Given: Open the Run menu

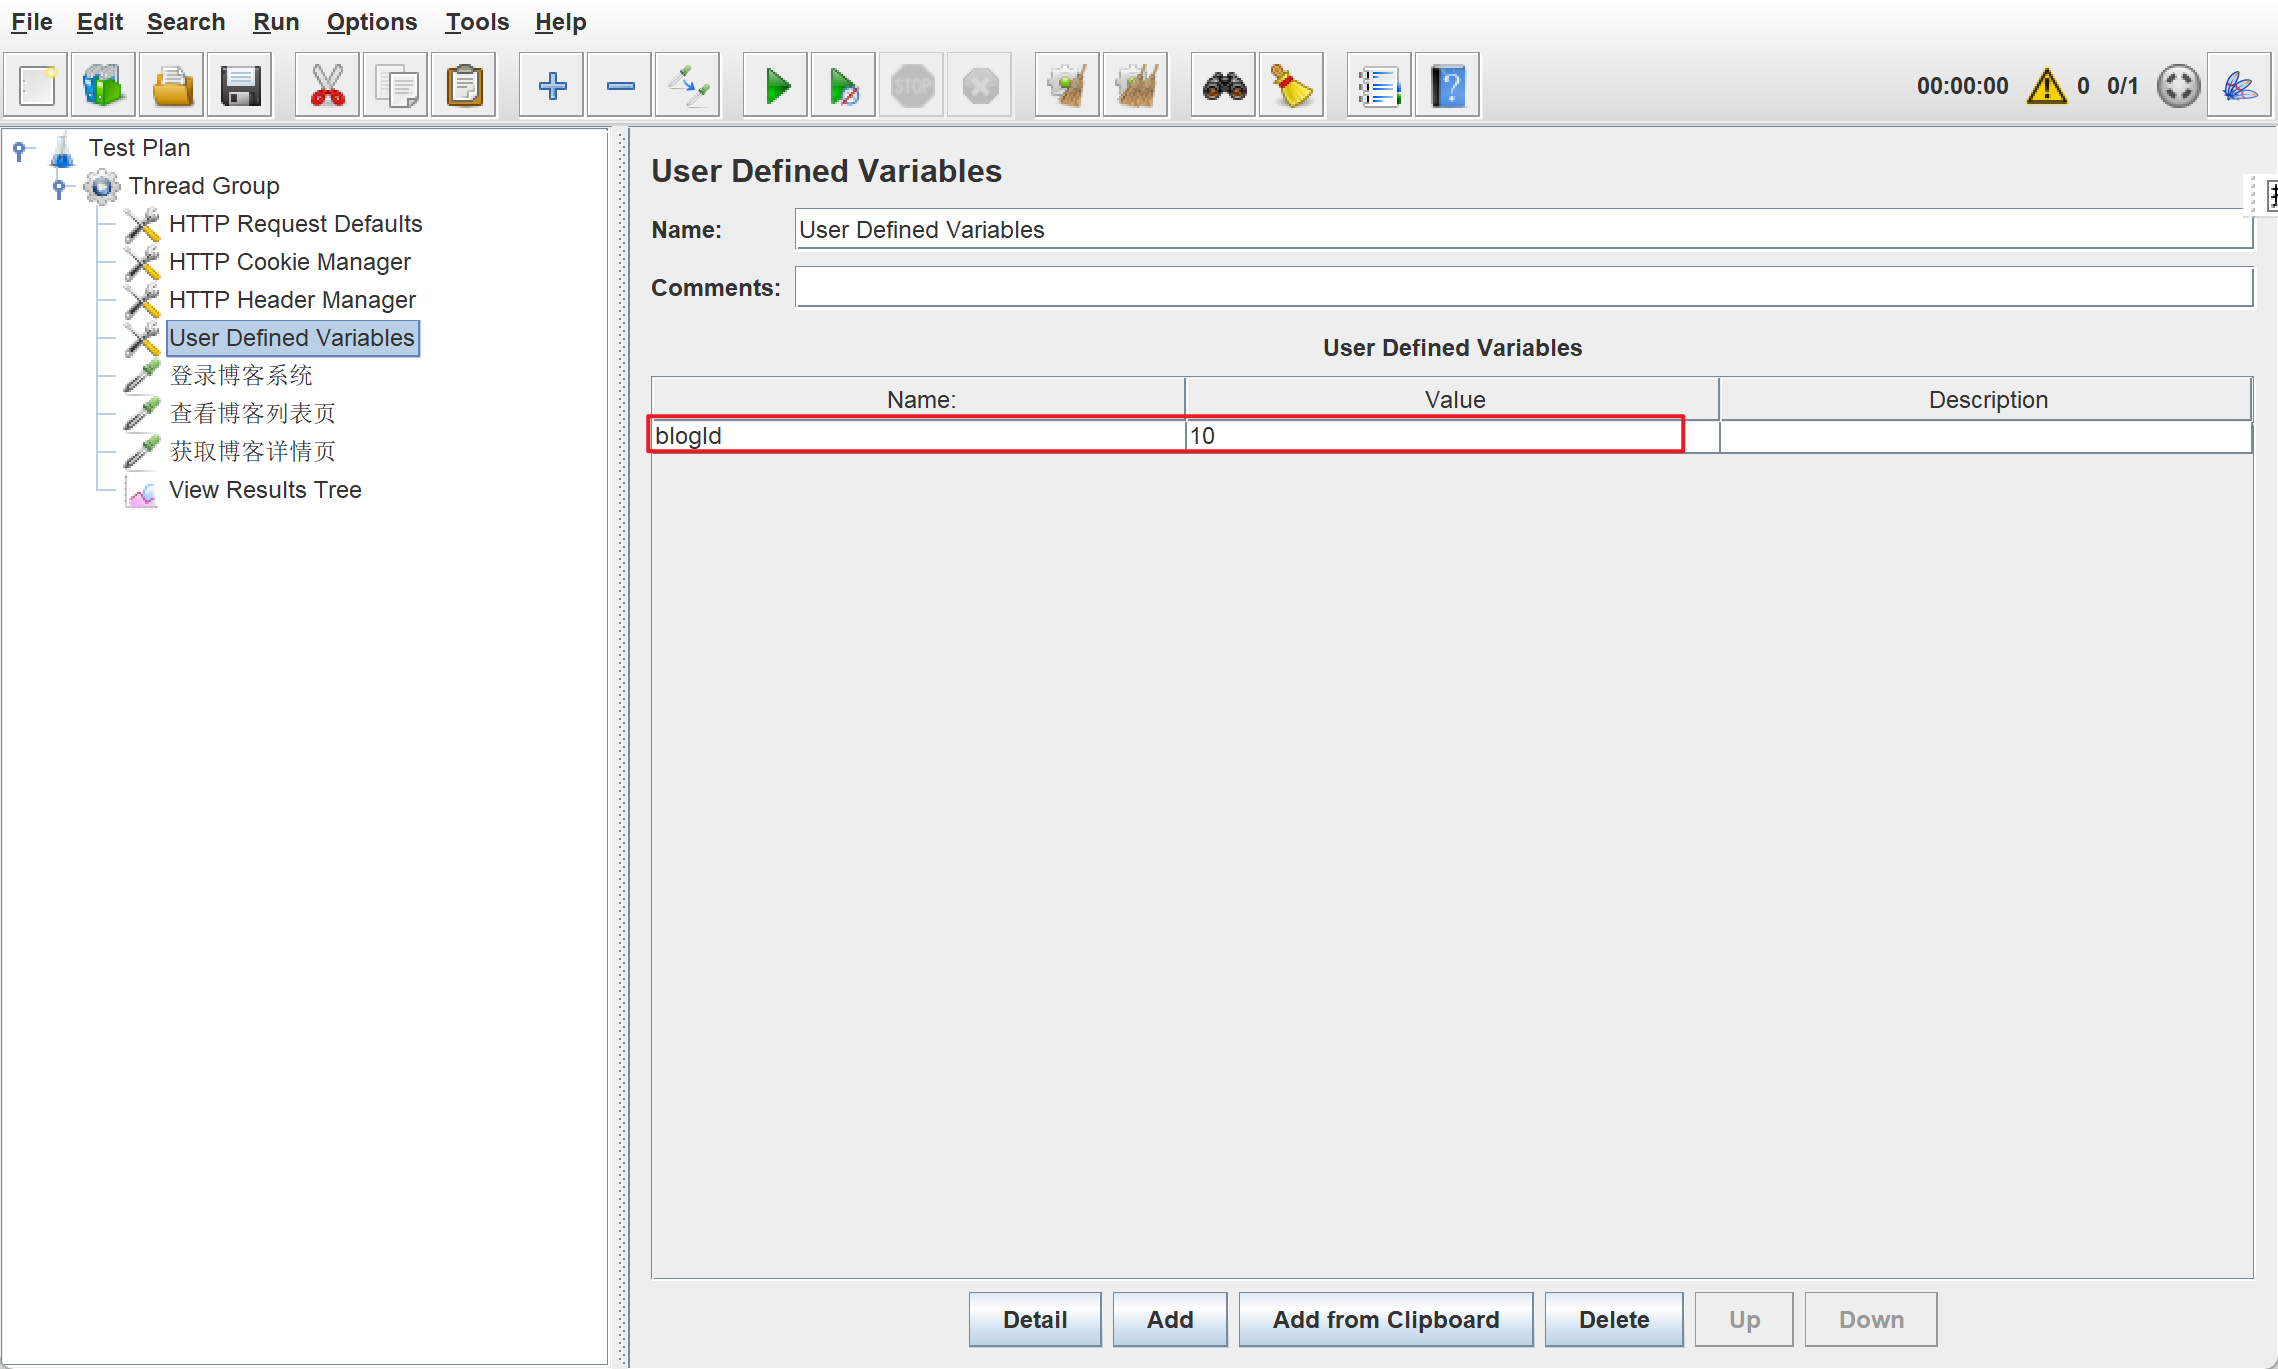Looking at the screenshot, I should [x=275, y=22].
